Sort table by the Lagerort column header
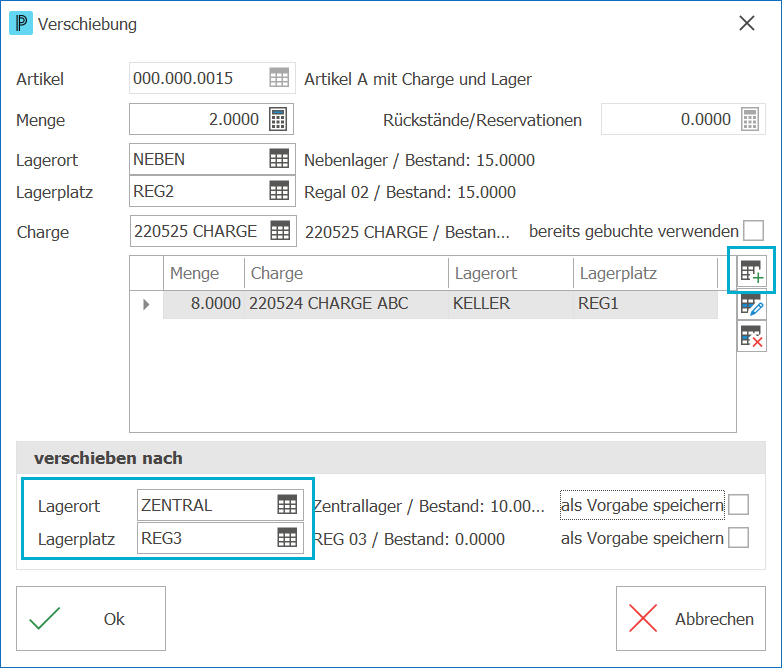Viewport: 782px width, 668px height. tap(511, 273)
